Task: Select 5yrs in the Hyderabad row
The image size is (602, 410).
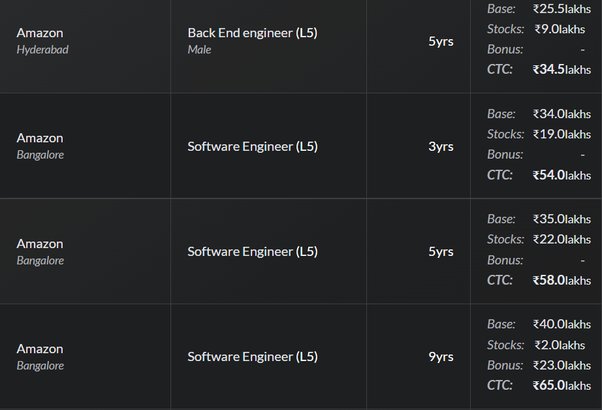Action: point(441,41)
